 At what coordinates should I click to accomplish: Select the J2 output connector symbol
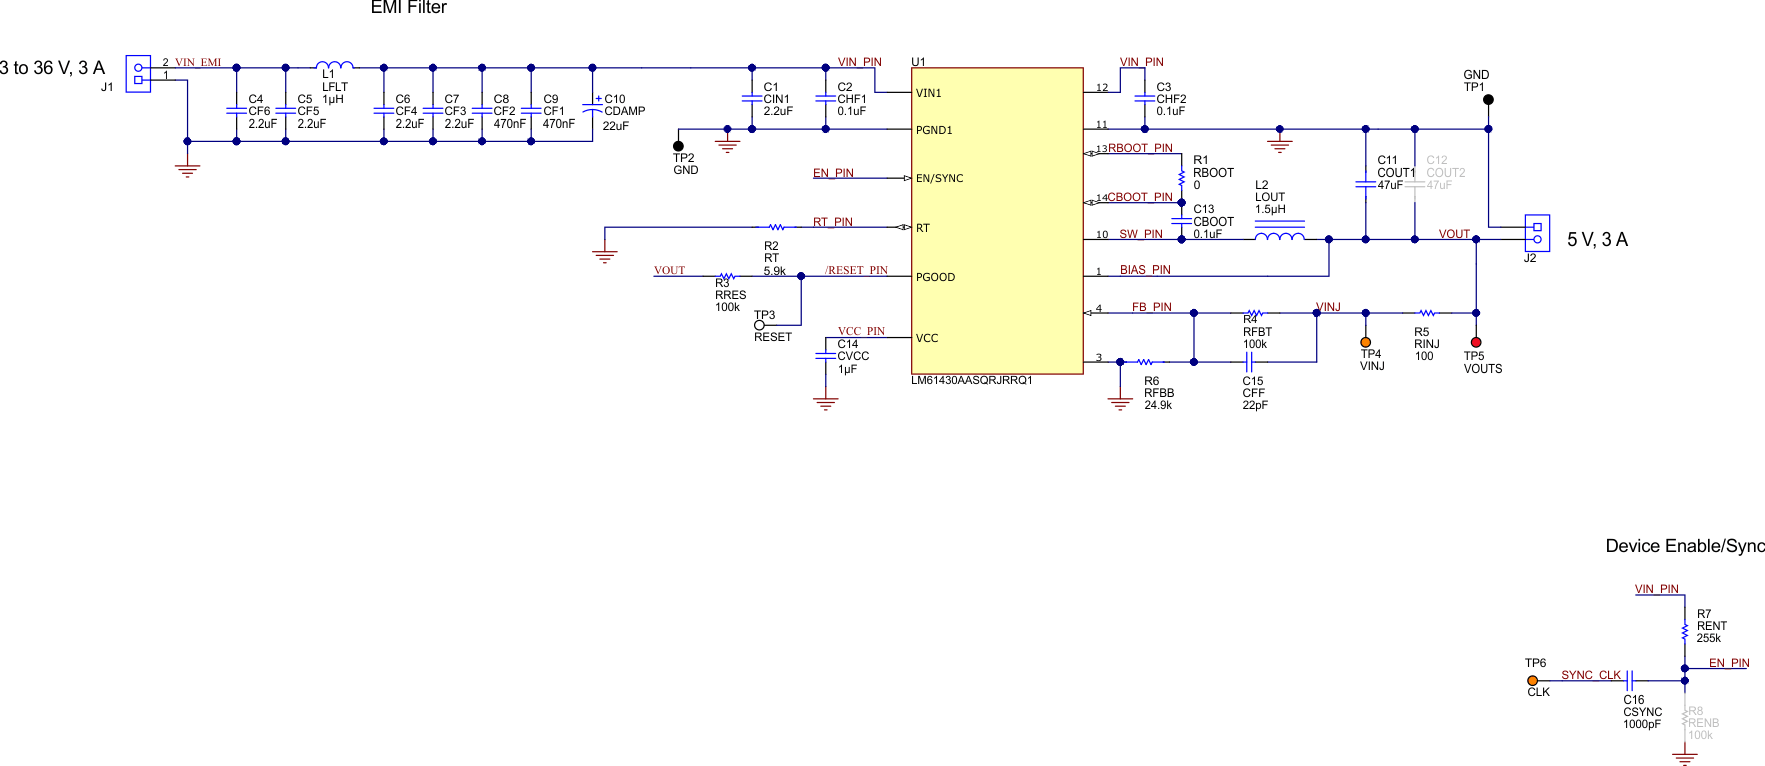point(1537,233)
